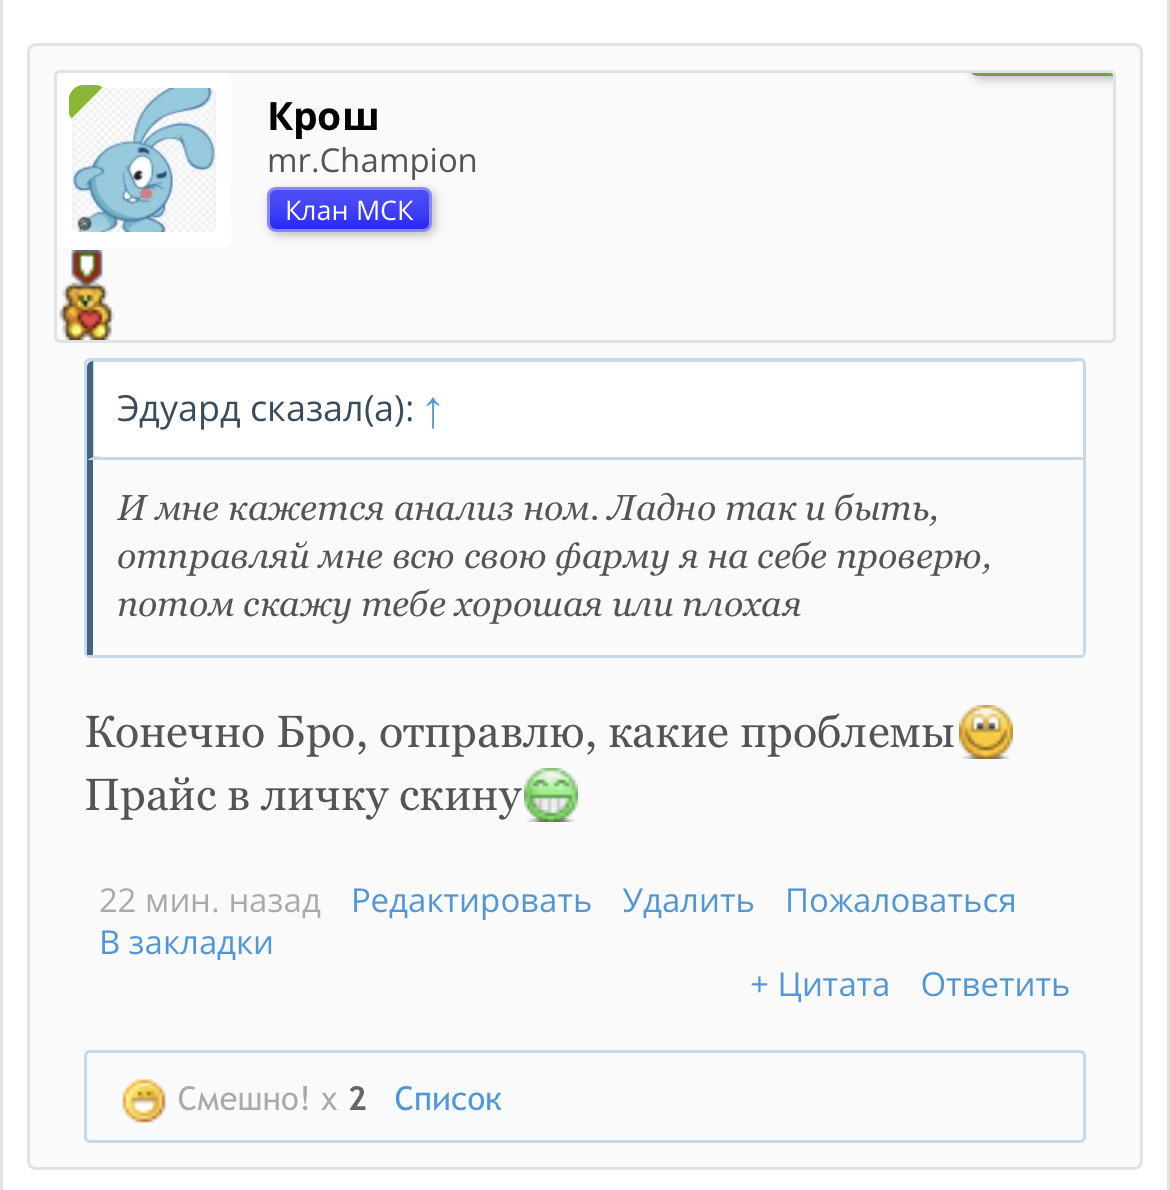Image resolution: width=1170 pixels, height=1190 pixels.
Task: Click the smiling emoji after 'какие проблемы'
Action: pyautogui.click(x=986, y=731)
